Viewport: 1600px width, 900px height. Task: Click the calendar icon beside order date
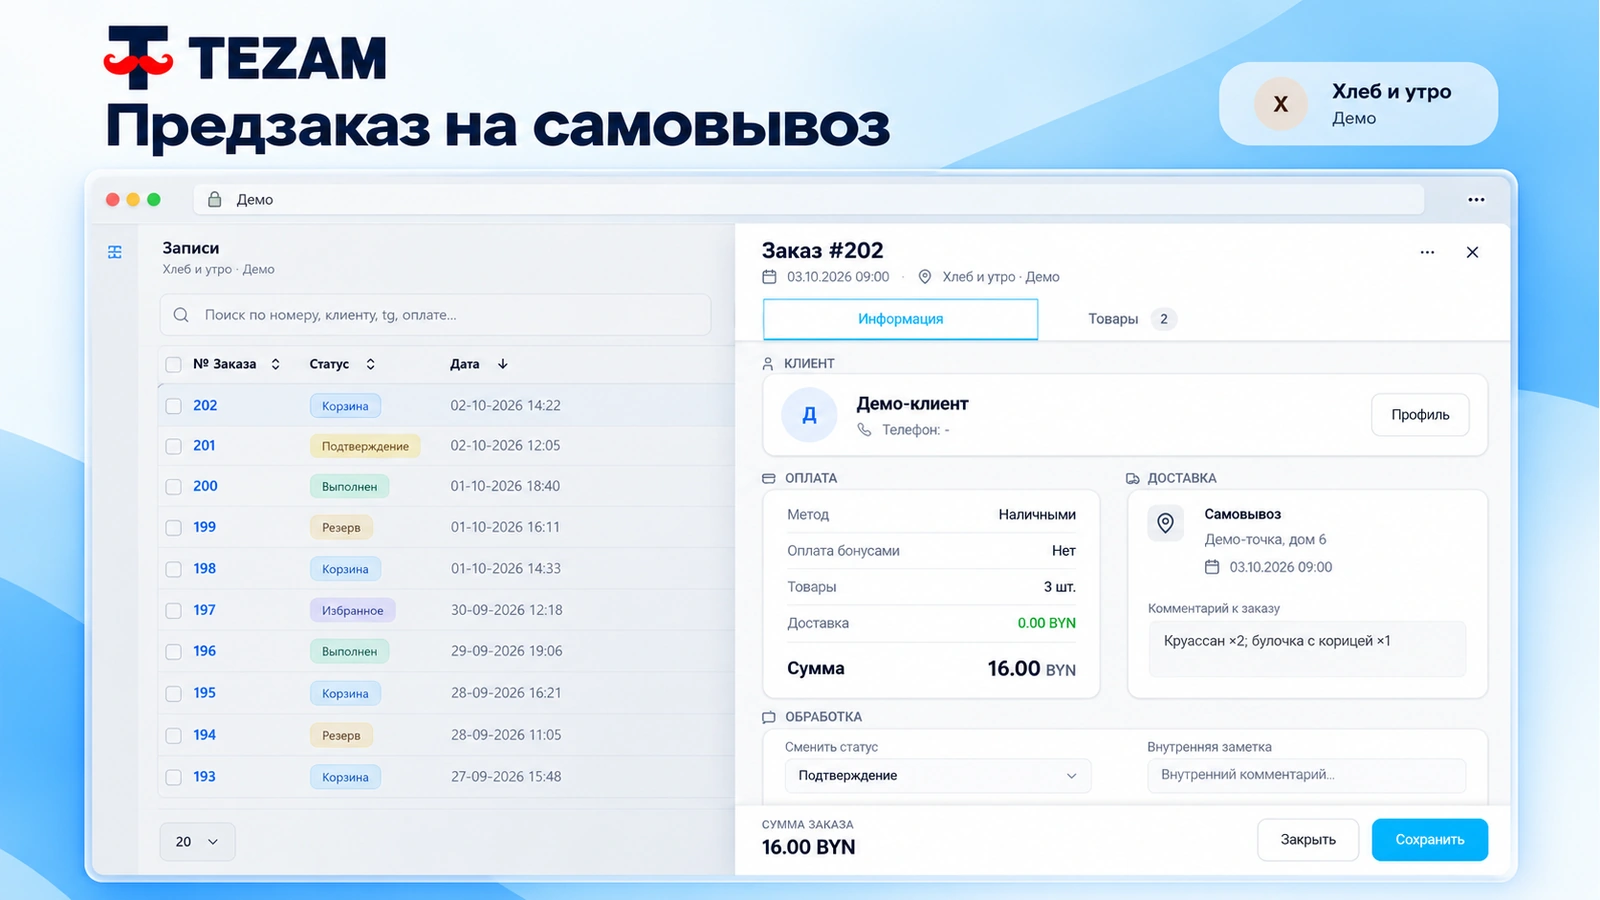click(769, 277)
